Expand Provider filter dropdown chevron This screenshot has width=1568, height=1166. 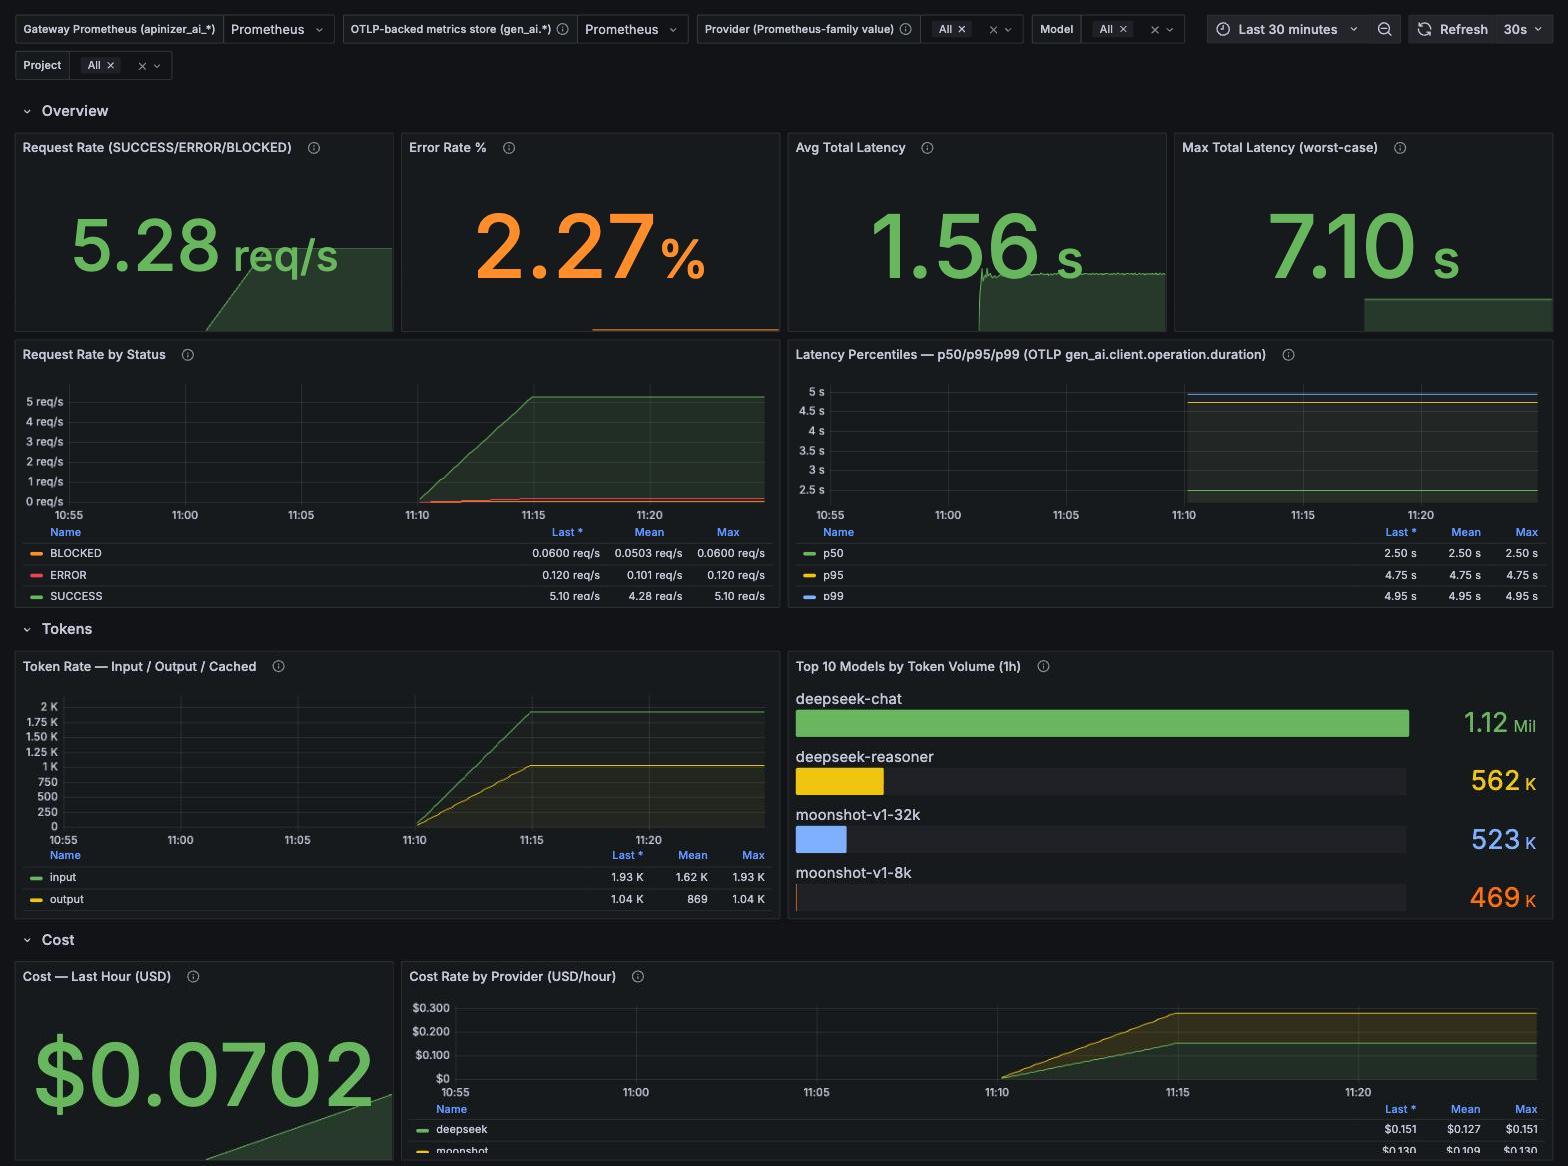pos(1008,30)
